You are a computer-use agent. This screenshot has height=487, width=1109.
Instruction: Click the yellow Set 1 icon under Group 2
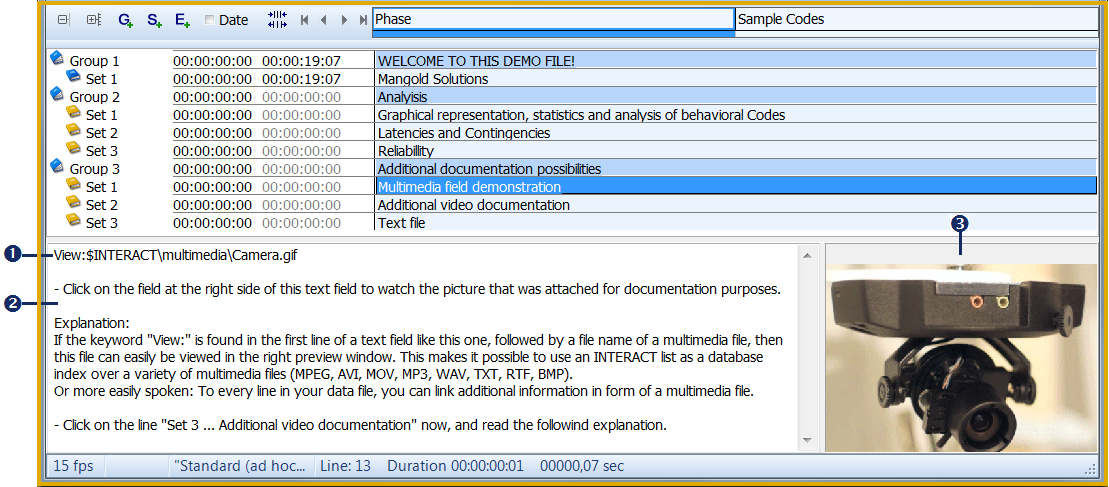tap(74, 112)
